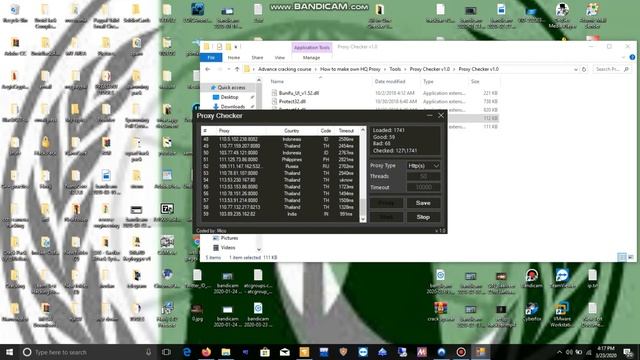Switch to the View ribbon tab
Image resolution: width=640 pixels, height=360 pixels.
(280, 58)
